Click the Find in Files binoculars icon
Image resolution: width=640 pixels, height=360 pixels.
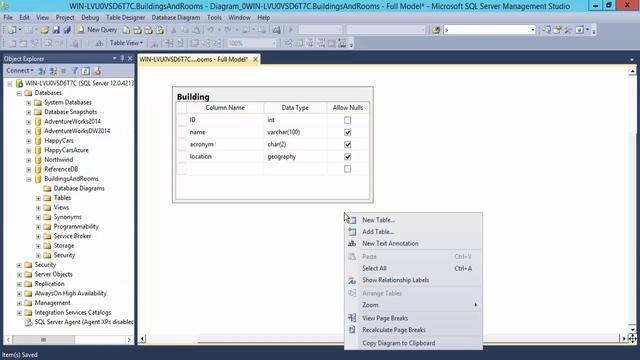coord(436,30)
